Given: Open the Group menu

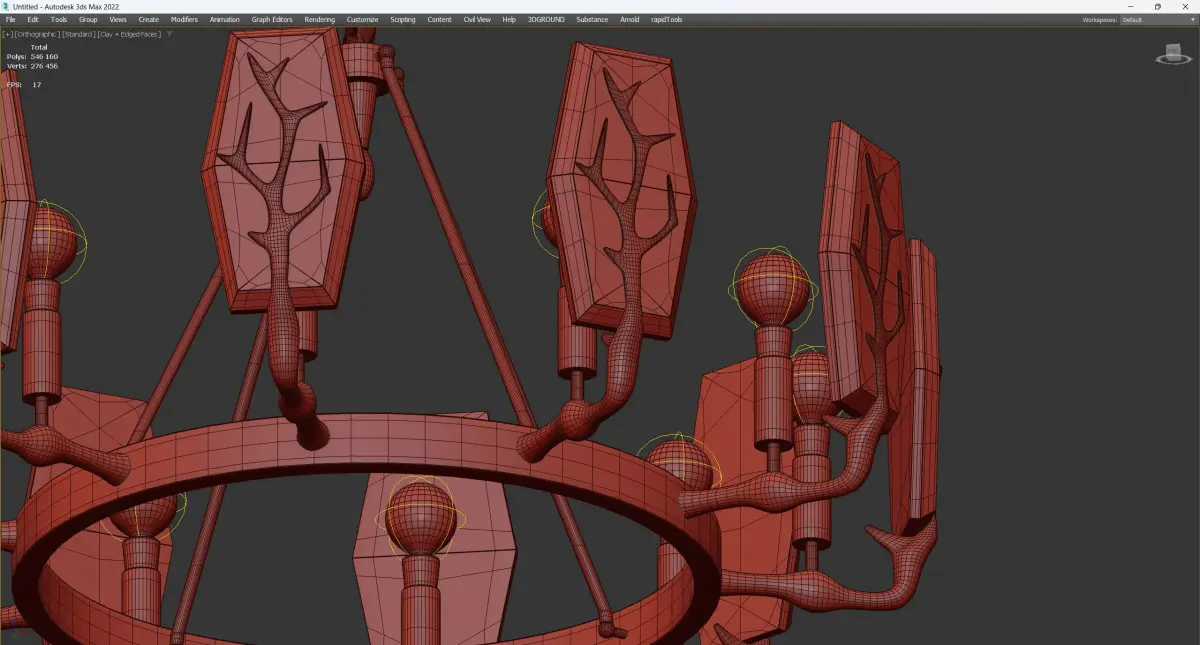Looking at the screenshot, I should (88, 19).
